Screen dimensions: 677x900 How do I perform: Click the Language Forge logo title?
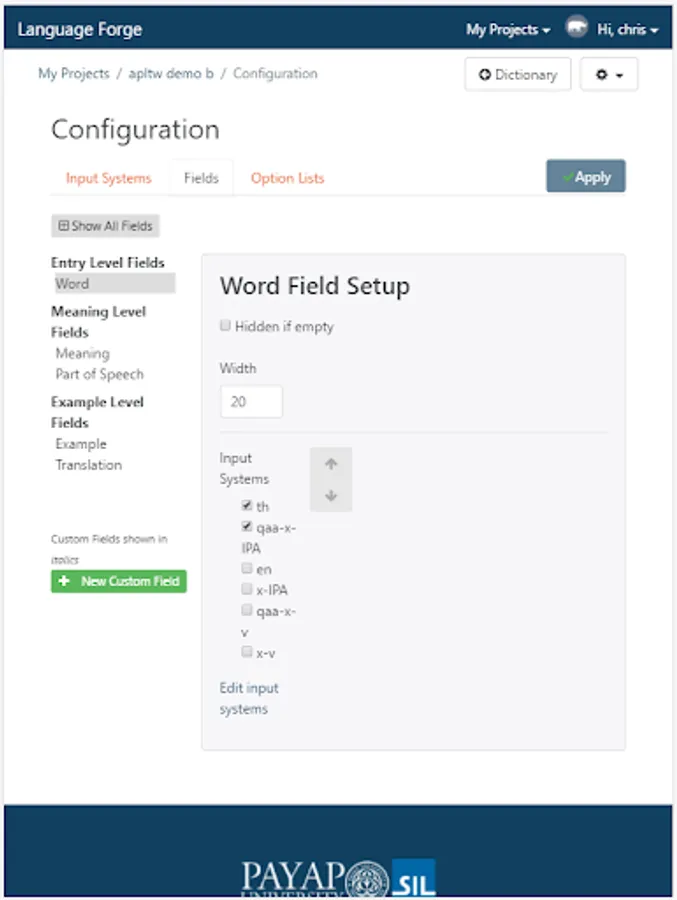tap(79, 29)
